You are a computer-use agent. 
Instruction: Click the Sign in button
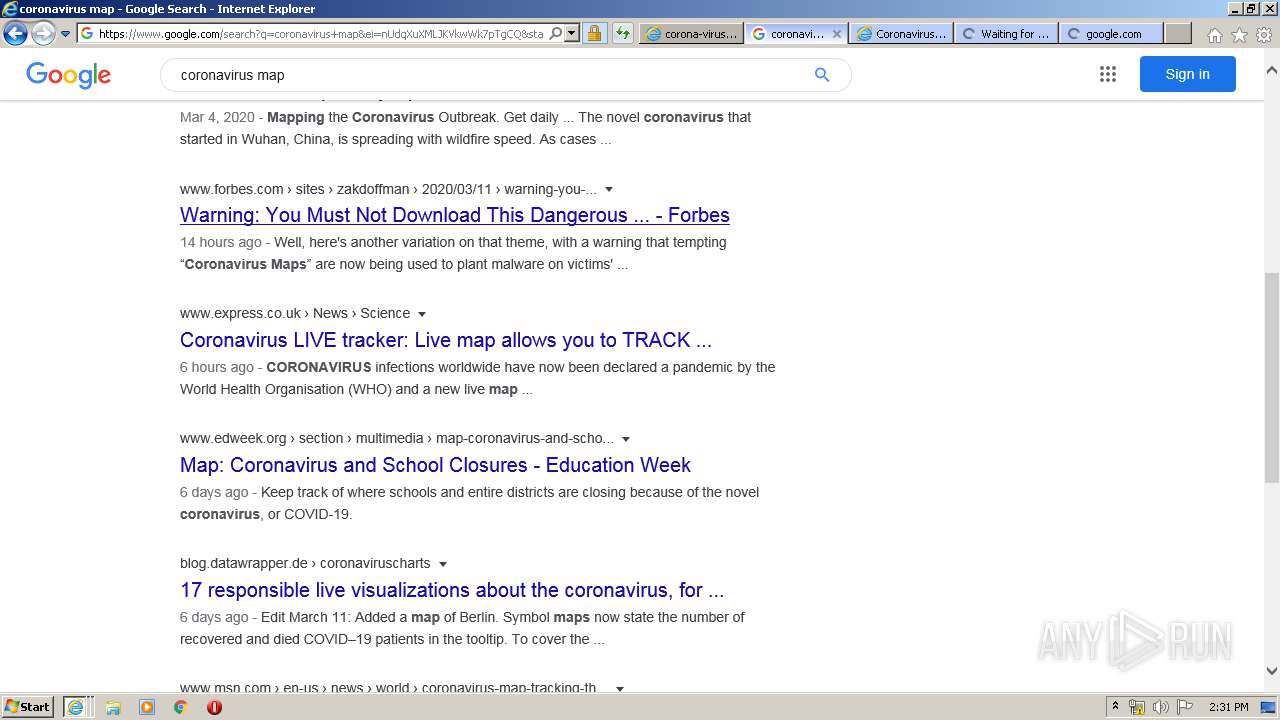click(x=1187, y=74)
